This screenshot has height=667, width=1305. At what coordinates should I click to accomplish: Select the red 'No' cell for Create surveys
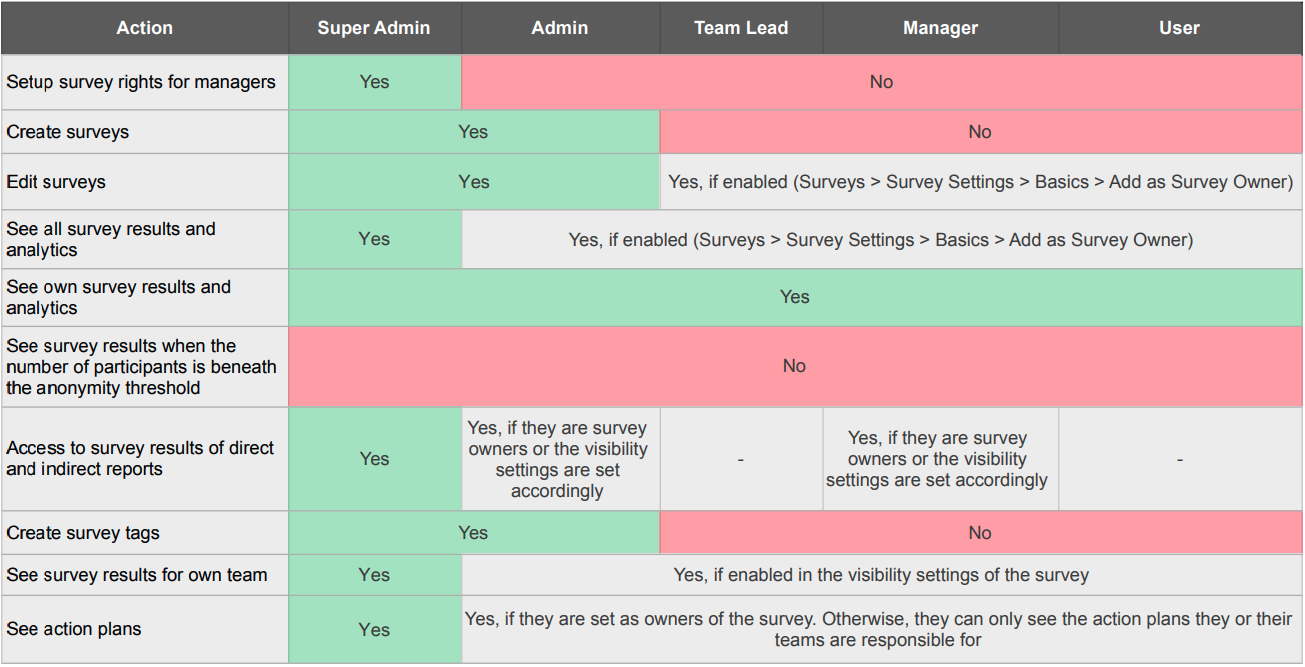pyautogui.click(x=981, y=132)
